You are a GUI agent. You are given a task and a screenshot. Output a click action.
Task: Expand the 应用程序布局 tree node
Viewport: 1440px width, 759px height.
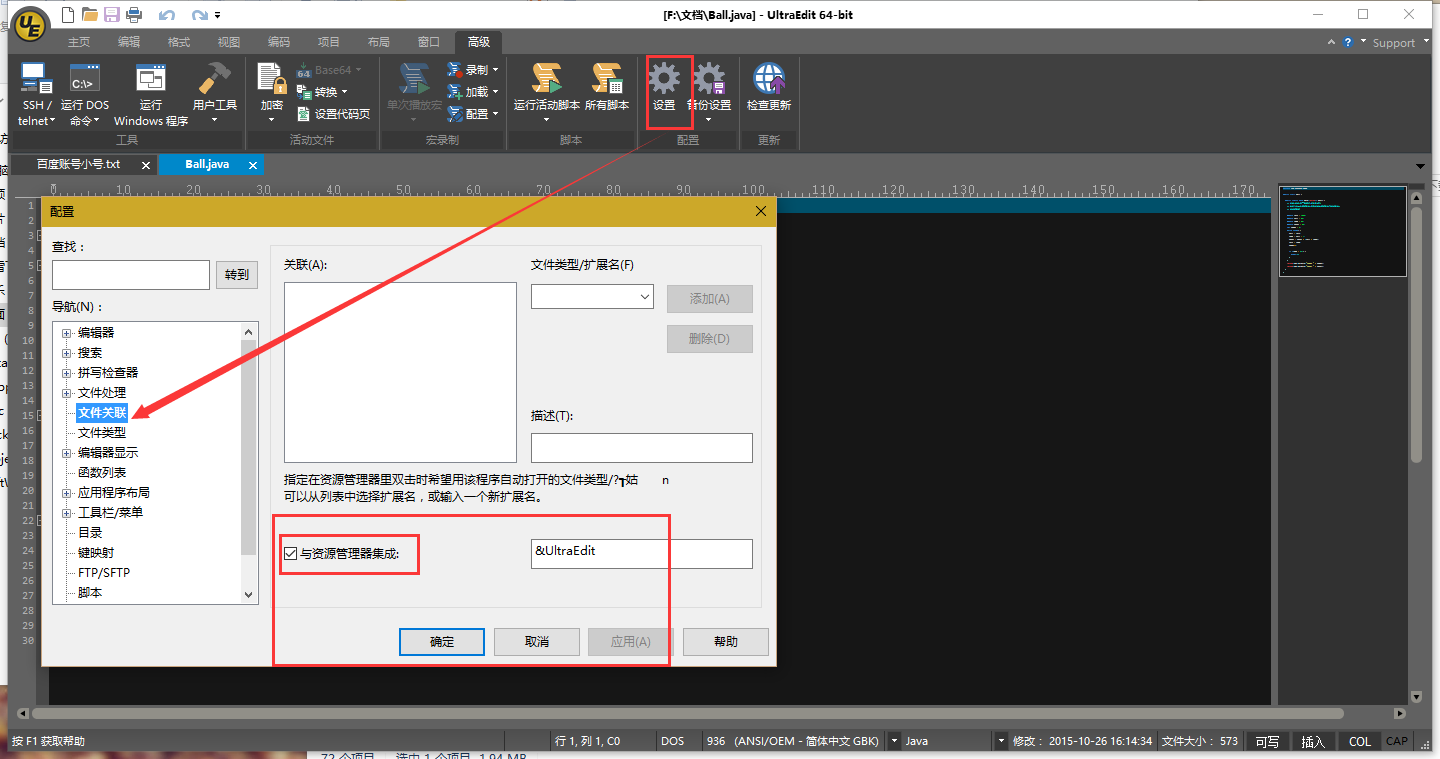coord(67,493)
